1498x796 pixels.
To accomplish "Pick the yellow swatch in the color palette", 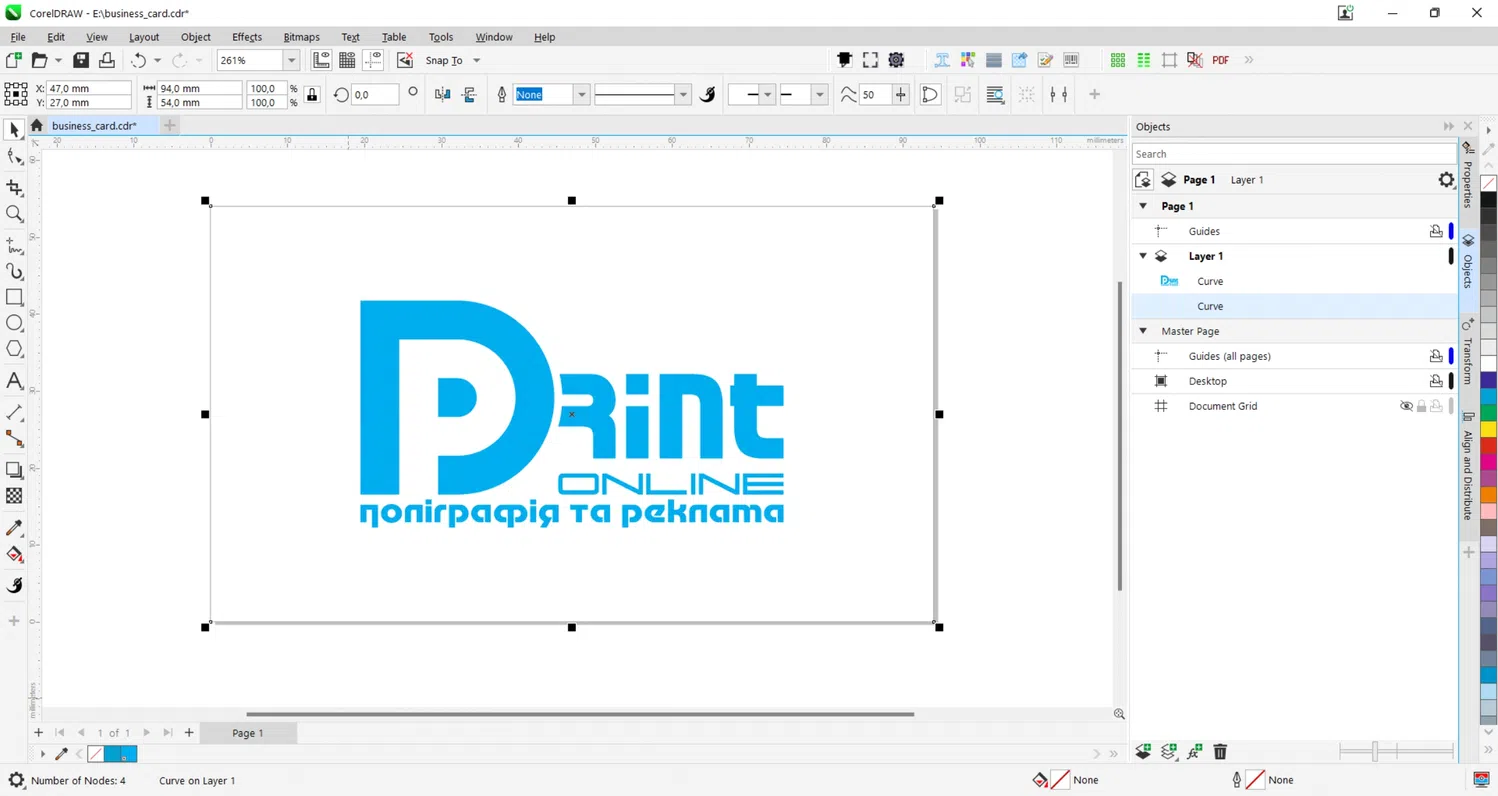I will pyautogui.click(x=1488, y=429).
